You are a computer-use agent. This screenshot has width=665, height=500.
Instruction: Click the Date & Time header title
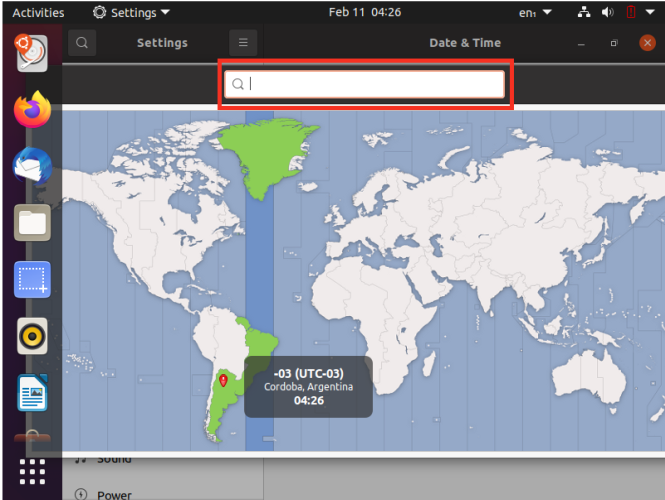tap(465, 43)
